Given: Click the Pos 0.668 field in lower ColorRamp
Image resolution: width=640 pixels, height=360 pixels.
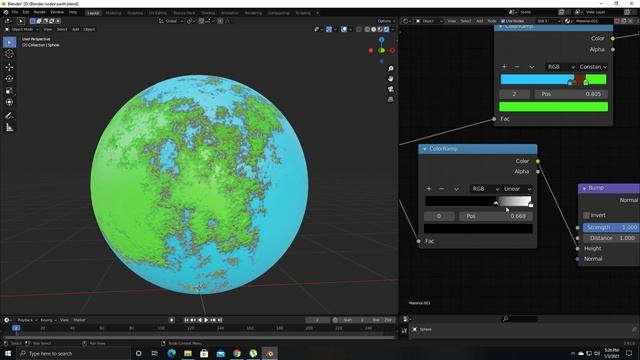Looking at the screenshot, I should click(496, 216).
